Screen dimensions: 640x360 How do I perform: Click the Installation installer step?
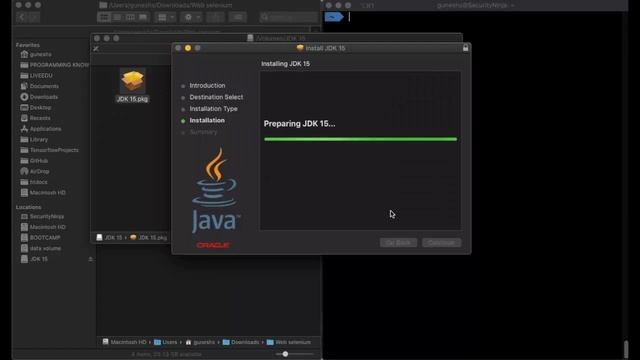coord(207,120)
